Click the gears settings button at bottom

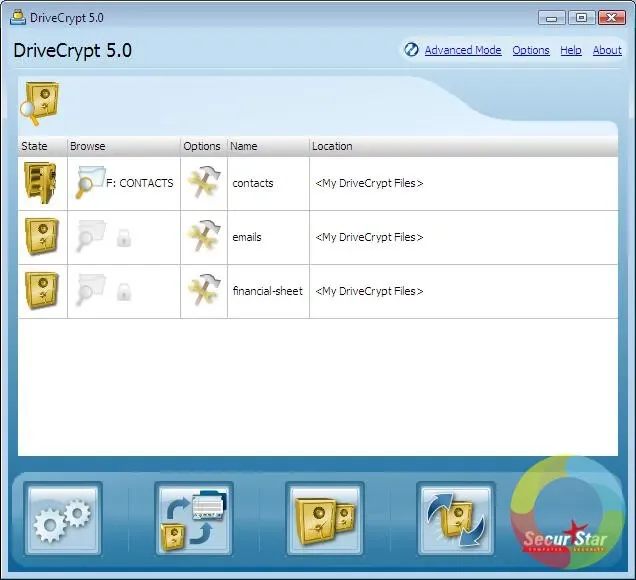coord(63,519)
